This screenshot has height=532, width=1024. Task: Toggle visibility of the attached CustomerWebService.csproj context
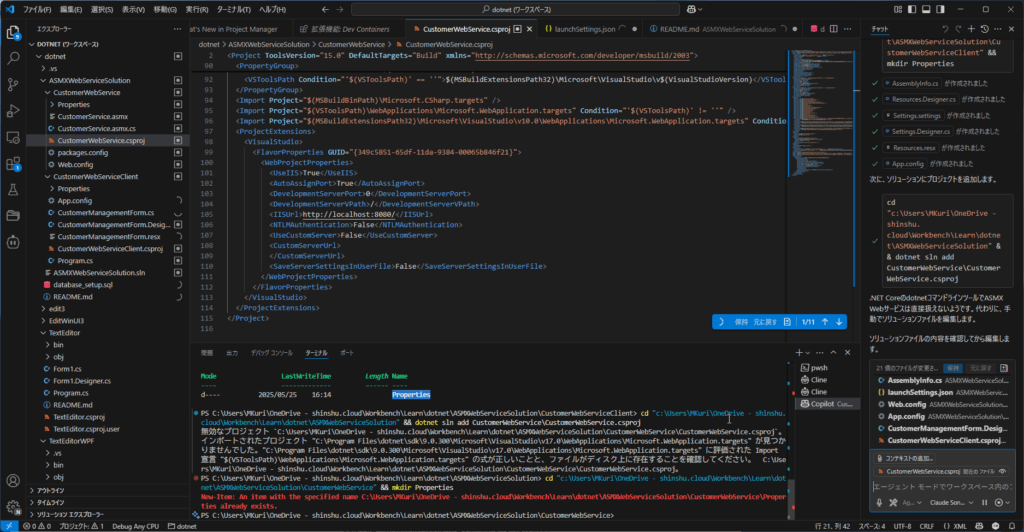click(x=1002, y=471)
